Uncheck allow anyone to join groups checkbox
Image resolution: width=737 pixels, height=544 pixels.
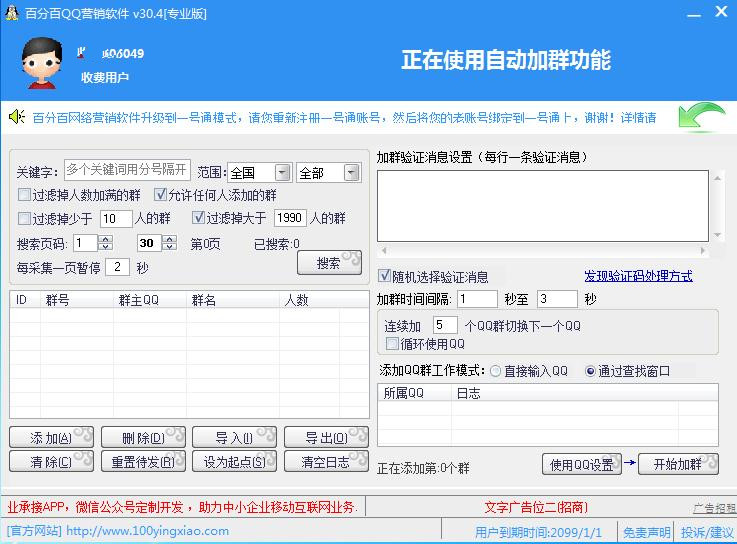(160, 194)
